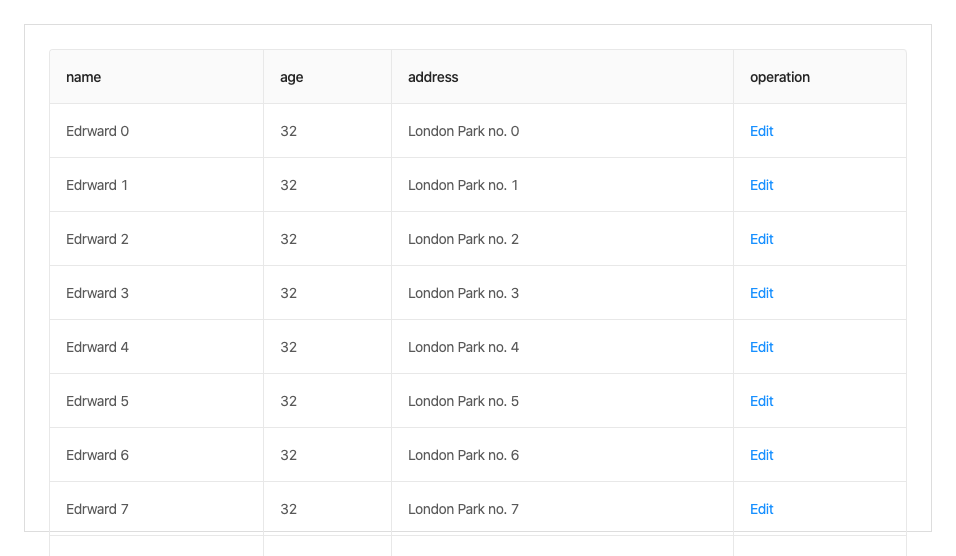956x556 pixels.
Task: Click the Edrward 0 name cell
Action: tap(97, 131)
